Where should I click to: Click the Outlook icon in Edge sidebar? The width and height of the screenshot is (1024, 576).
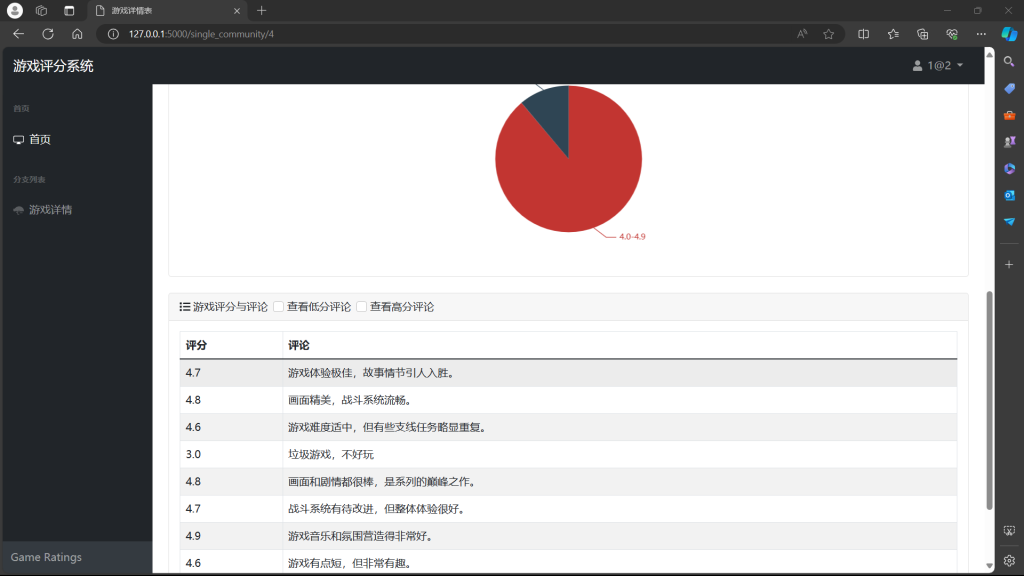tap(1009, 195)
